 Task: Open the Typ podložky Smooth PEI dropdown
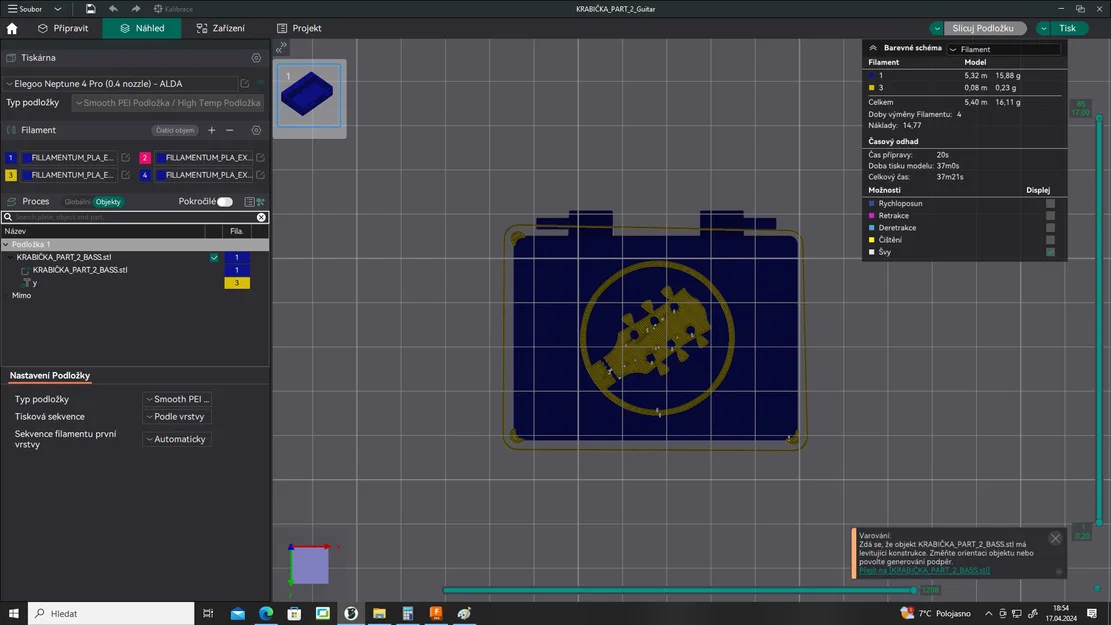click(168, 103)
